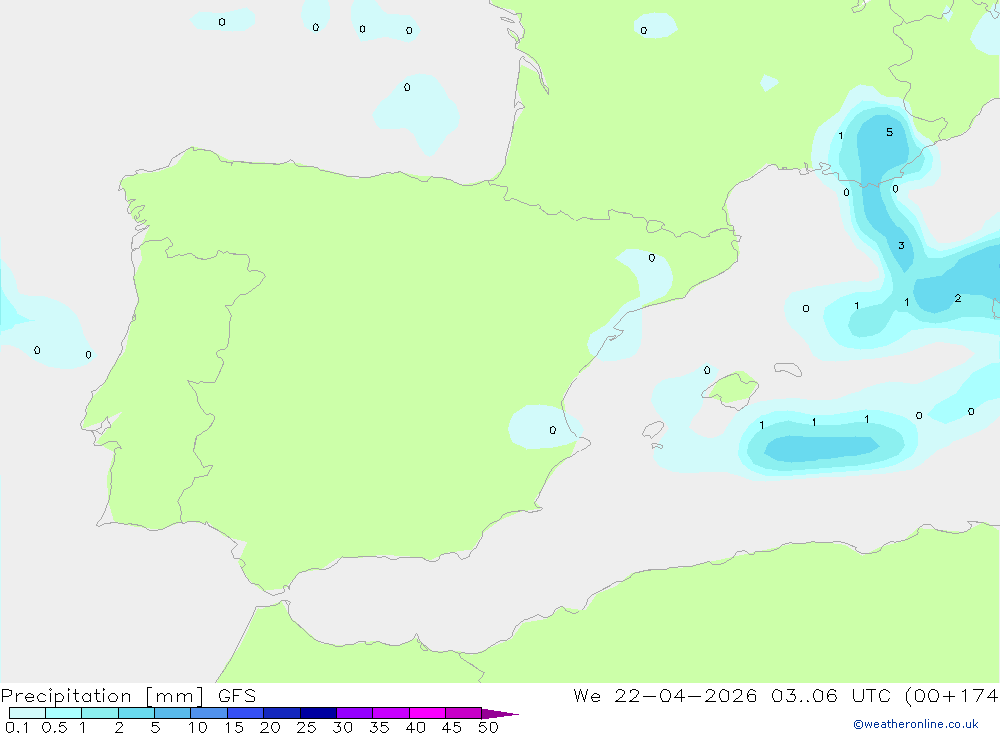Viewport: 1000px width, 733px height.
Task: Pick the 15–20 mm legend color box
Action: [246, 713]
